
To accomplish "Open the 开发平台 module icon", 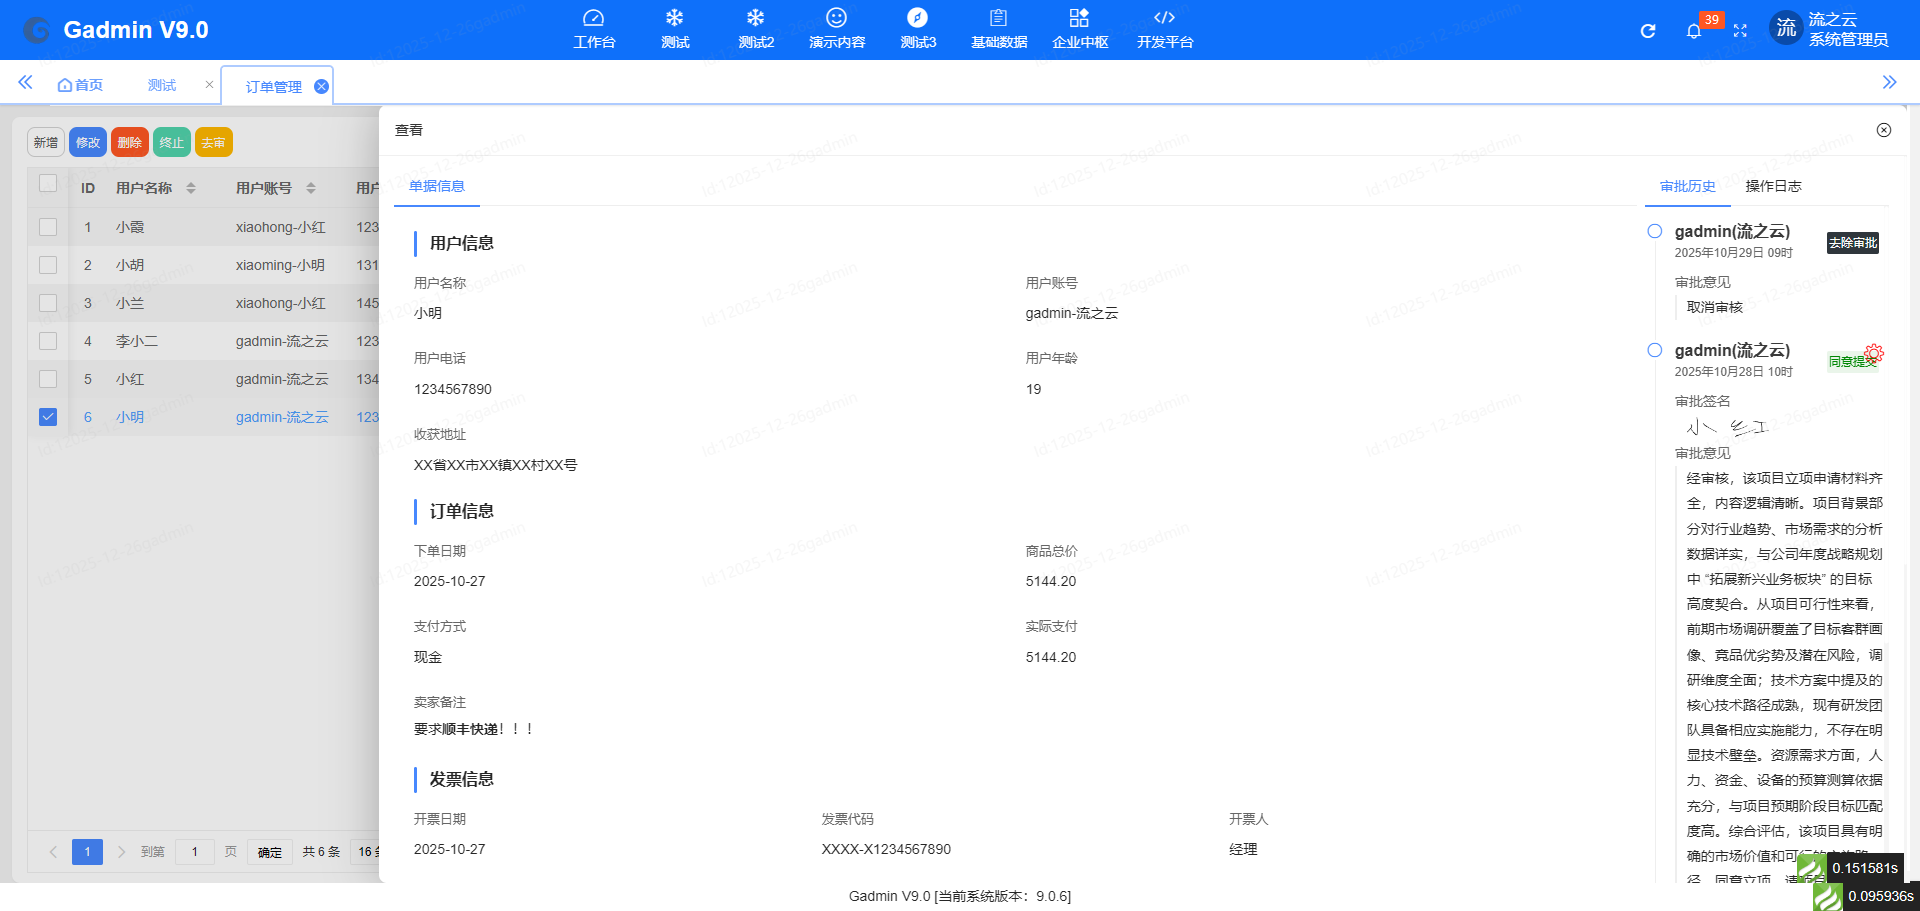I will [1163, 27].
